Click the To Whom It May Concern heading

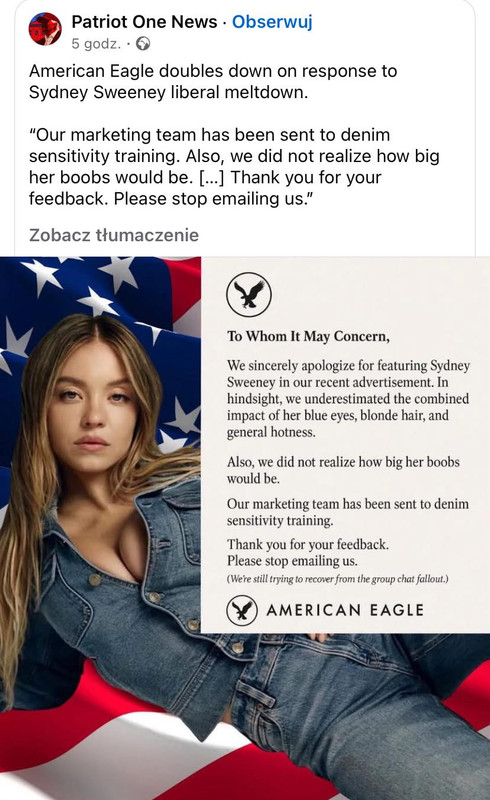coord(308,336)
